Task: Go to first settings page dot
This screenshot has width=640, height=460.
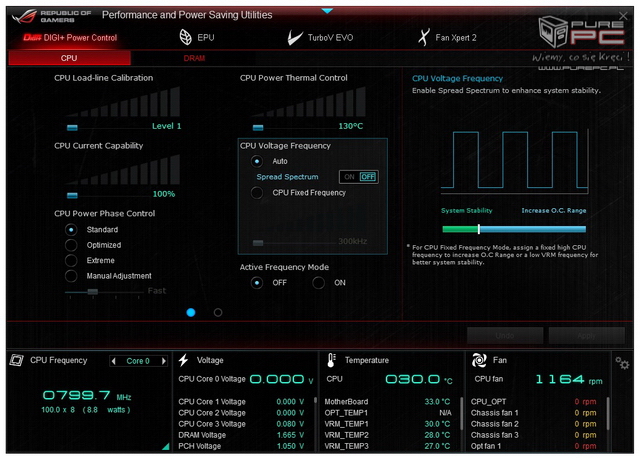Action: click(x=191, y=312)
